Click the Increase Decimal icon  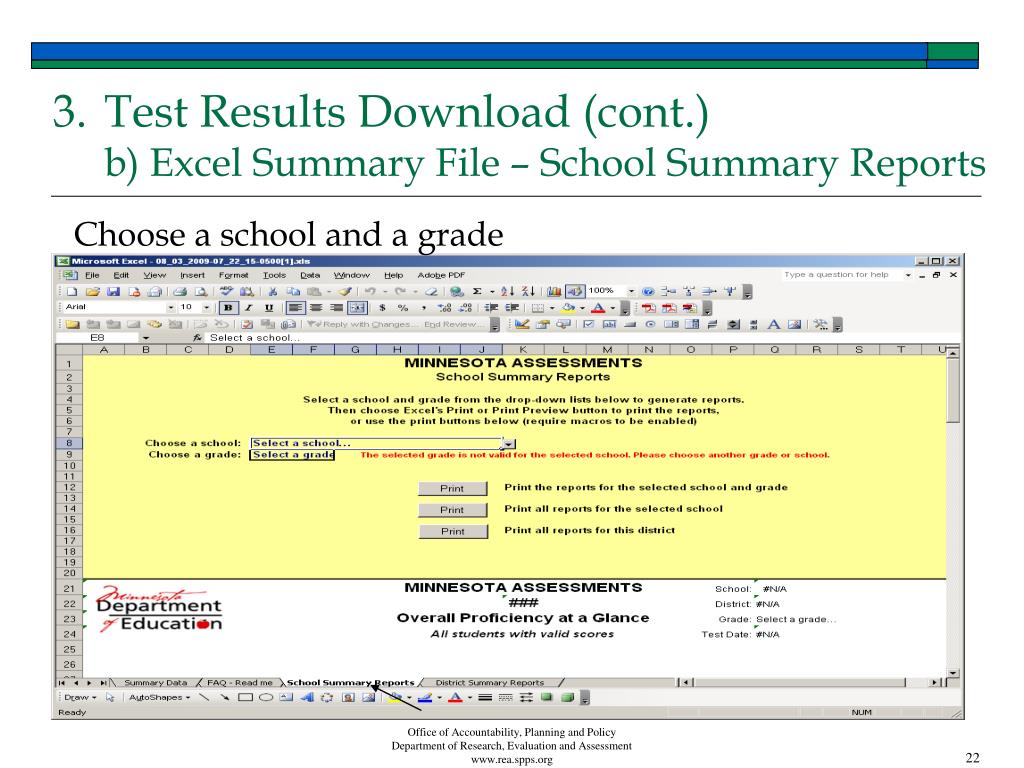click(x=444, y=308)
